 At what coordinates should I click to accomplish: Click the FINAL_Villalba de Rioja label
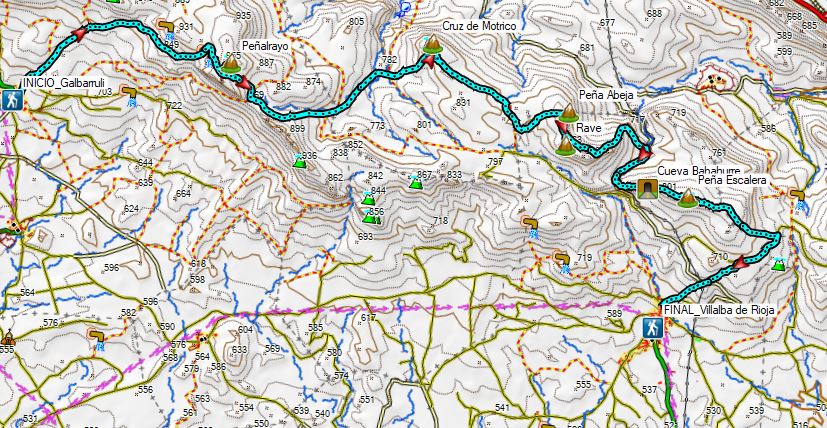click(718, 311)
